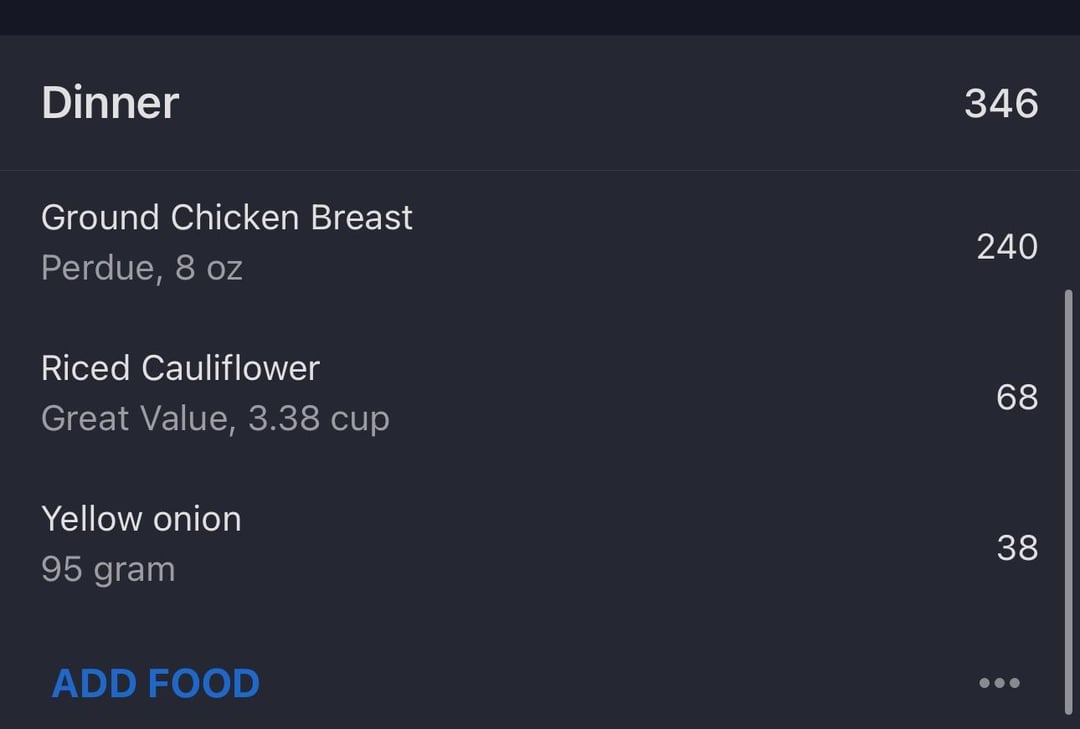Tap the 8 oz serving size text
The image size is (1080, 729).
[209, 268]
